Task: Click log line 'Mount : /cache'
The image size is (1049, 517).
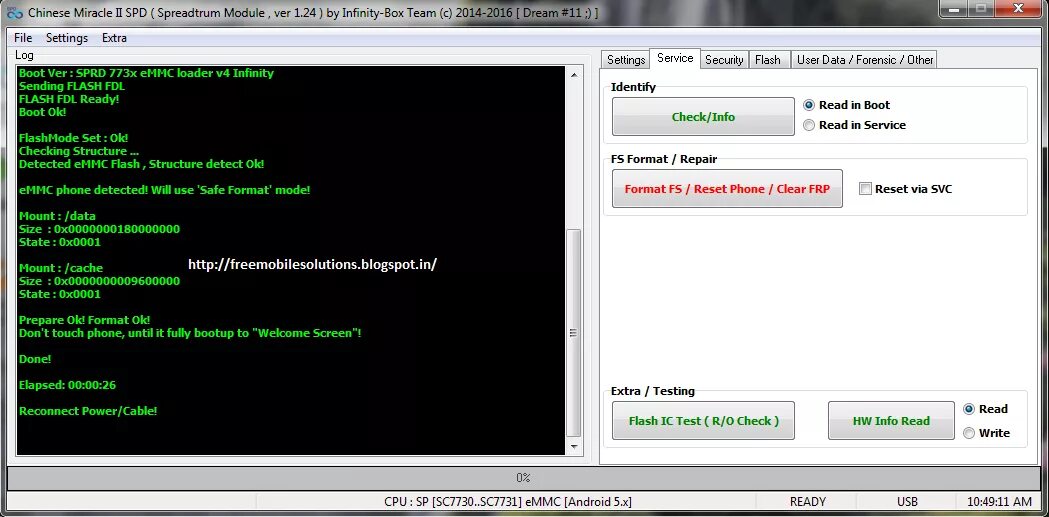Action: tap(61, 268)
